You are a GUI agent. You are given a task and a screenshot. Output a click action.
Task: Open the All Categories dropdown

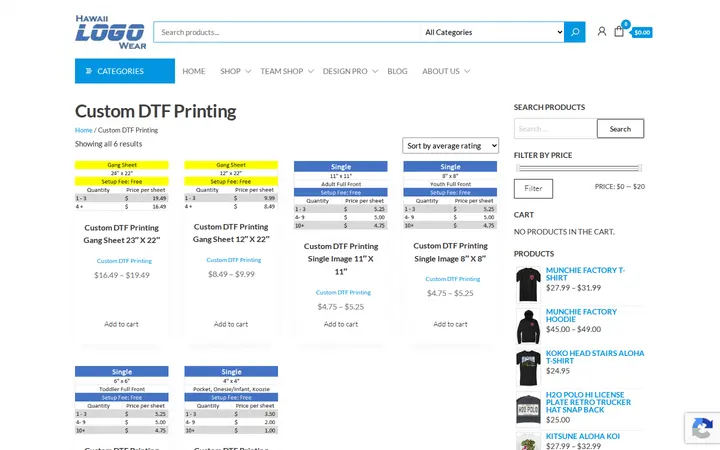pyautogui.click(x=493, y=32)
